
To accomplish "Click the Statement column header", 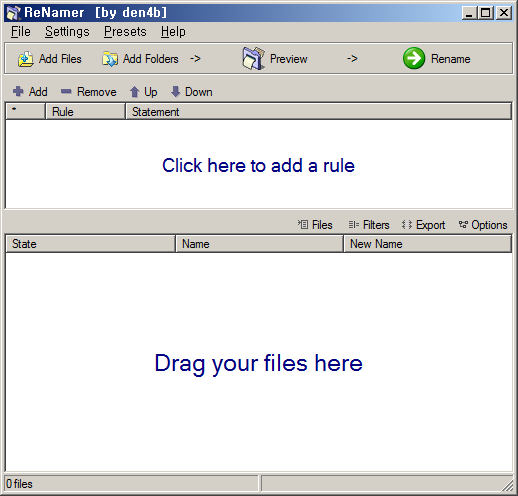I will coord(319,111).
